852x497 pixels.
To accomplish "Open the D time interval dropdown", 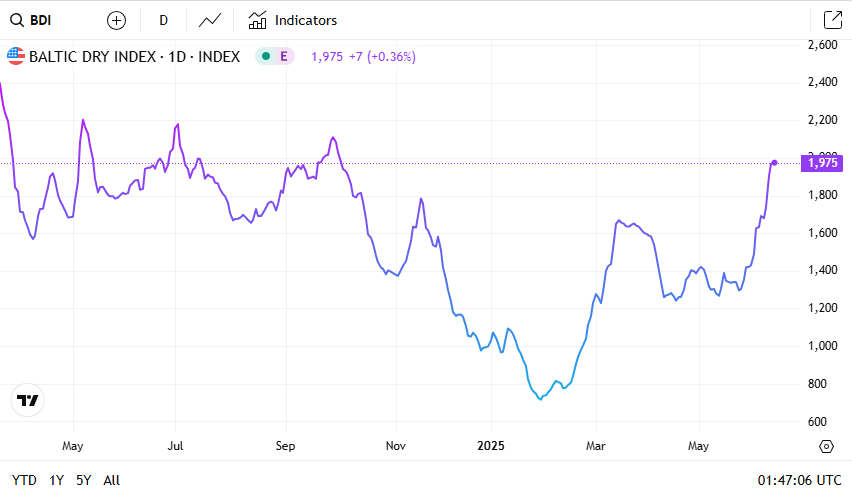I will [x=163, y=20].
